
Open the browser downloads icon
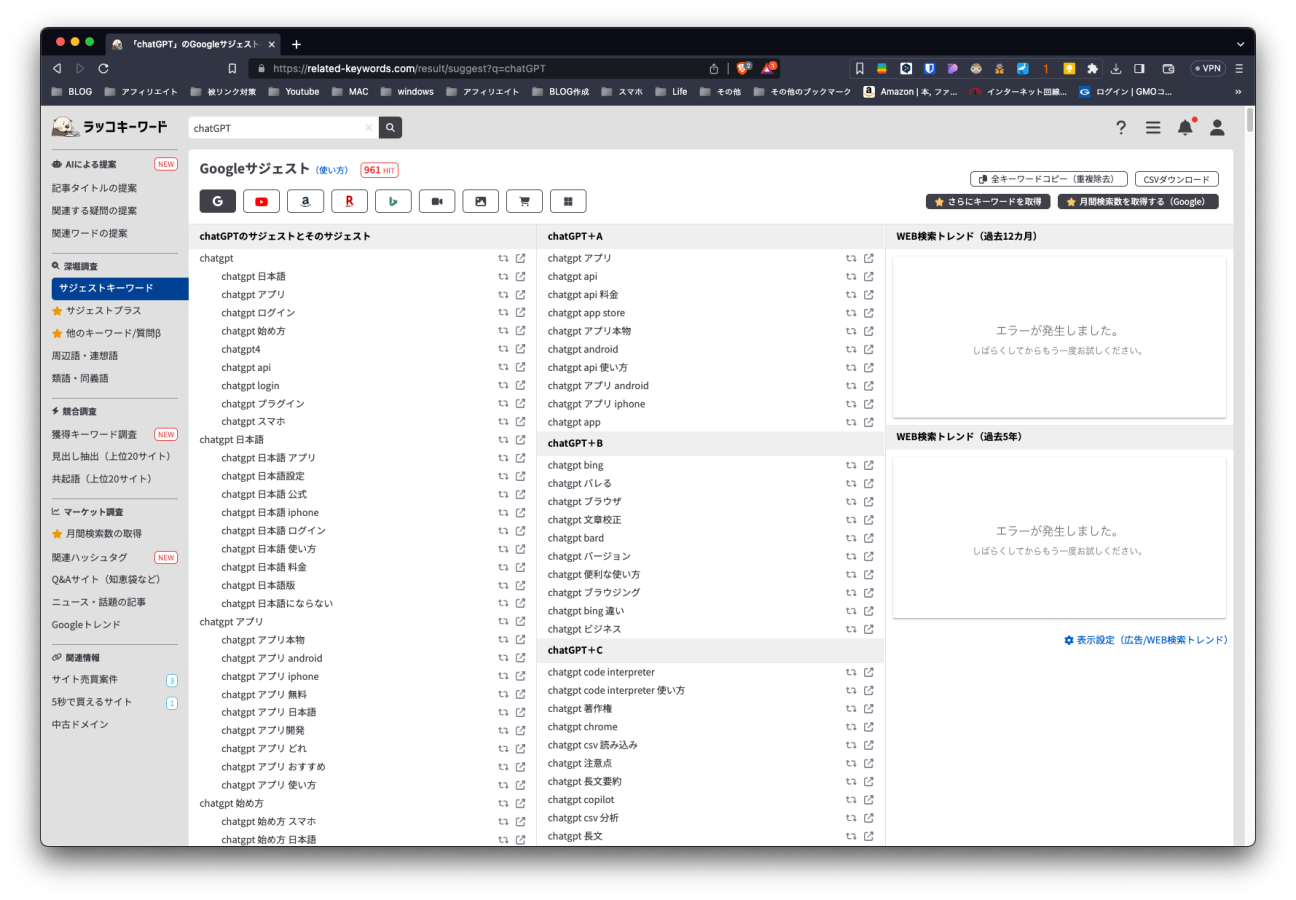(1116, 69)
